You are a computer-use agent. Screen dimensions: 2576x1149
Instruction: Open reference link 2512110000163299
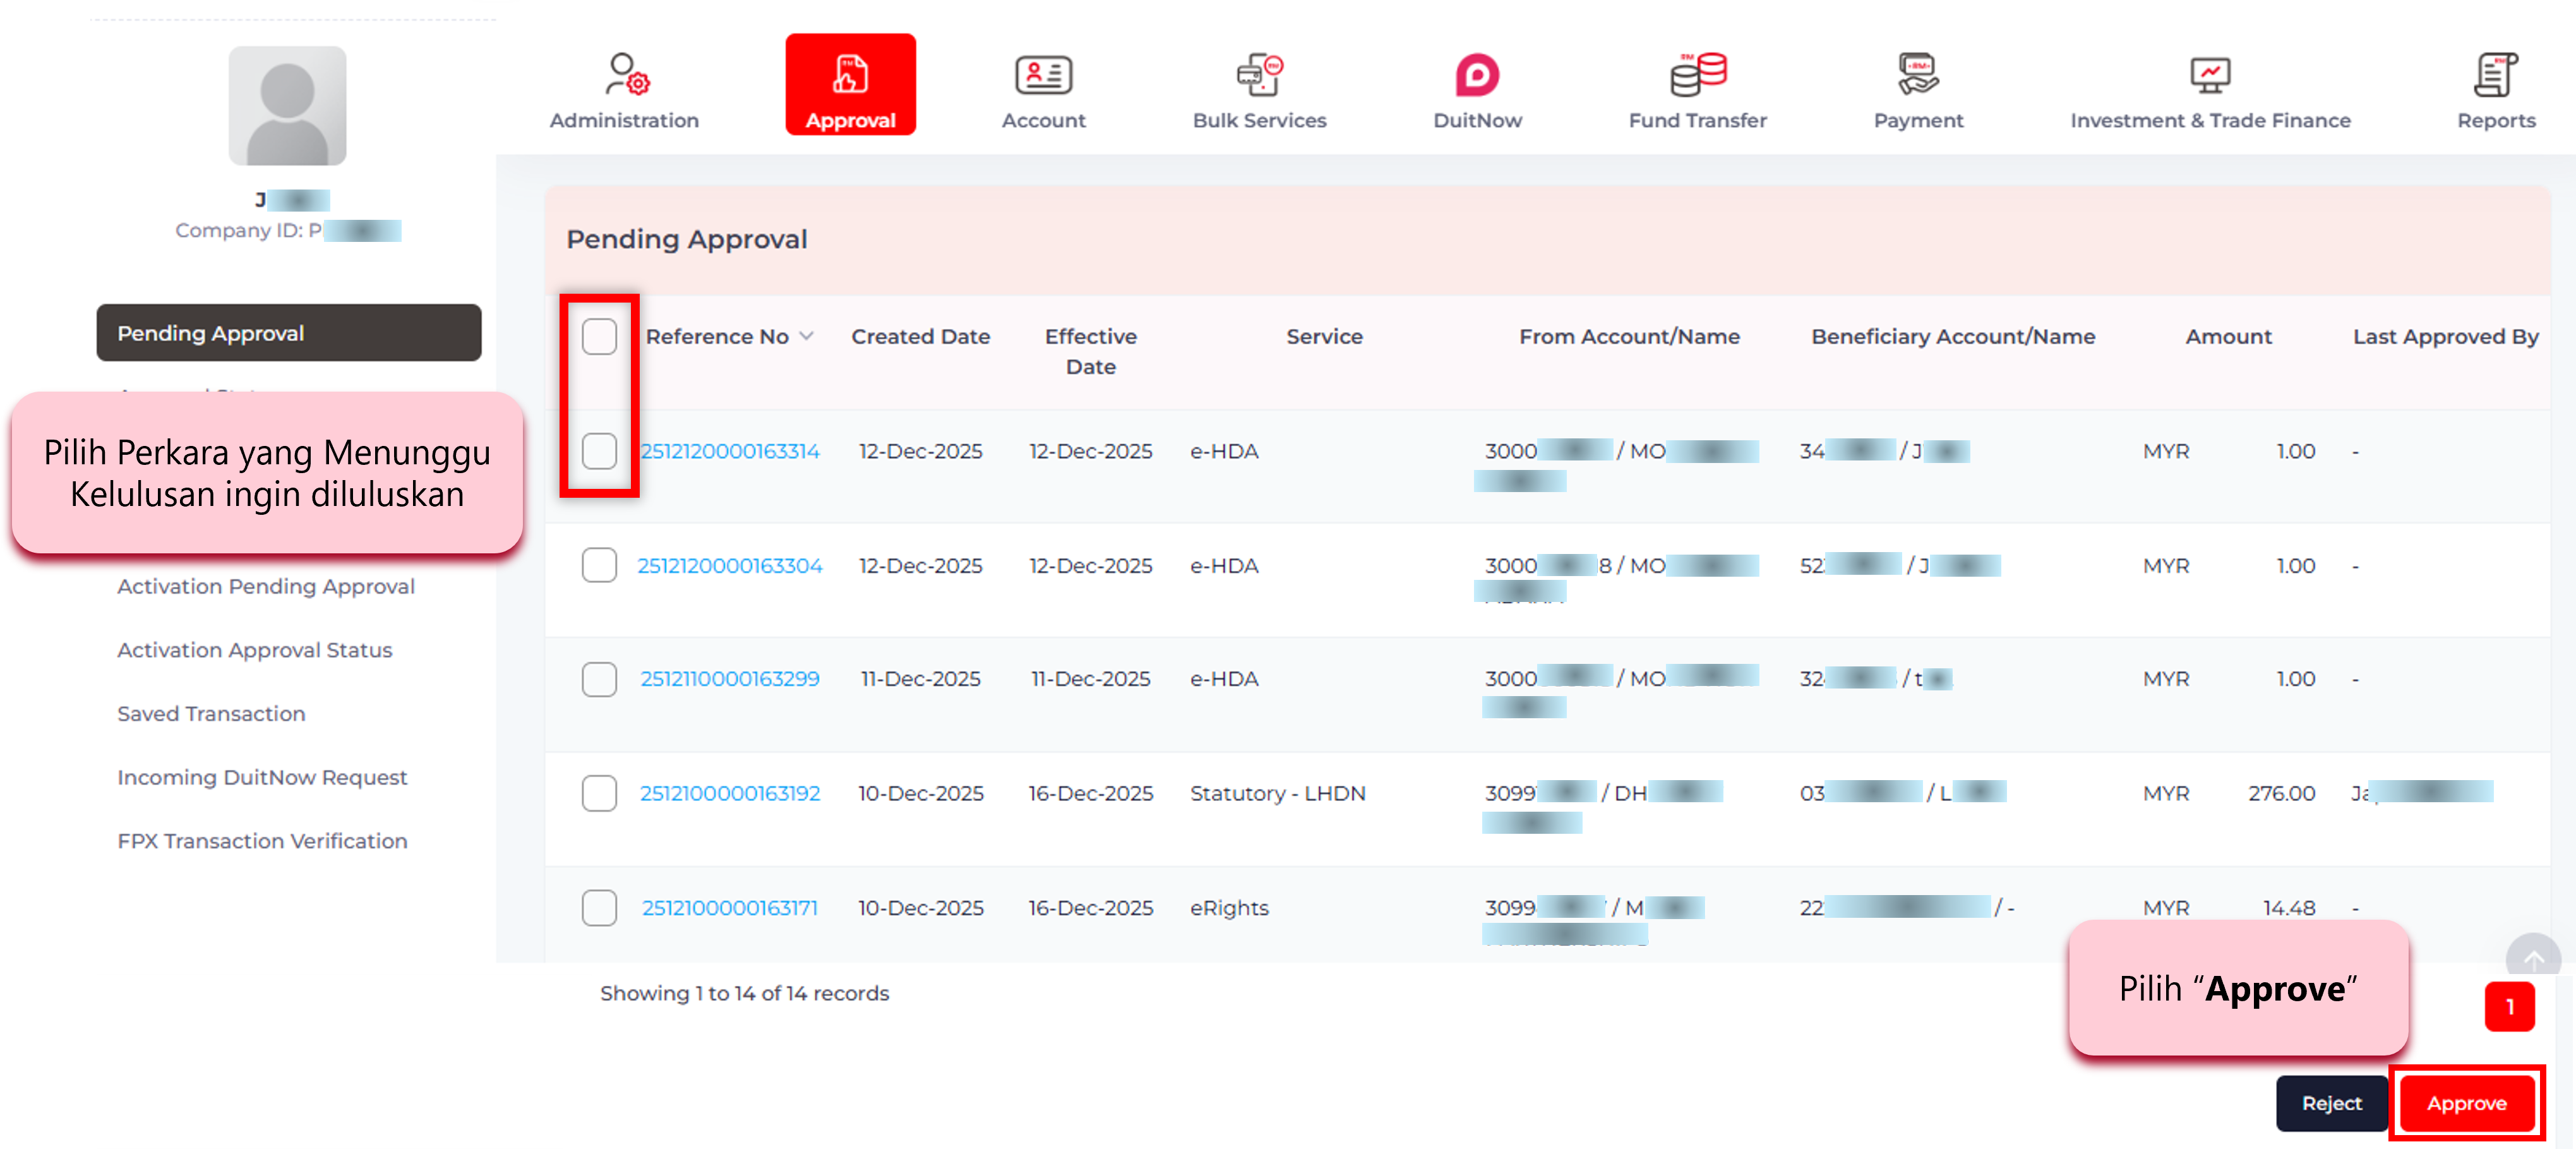(730, 679)
